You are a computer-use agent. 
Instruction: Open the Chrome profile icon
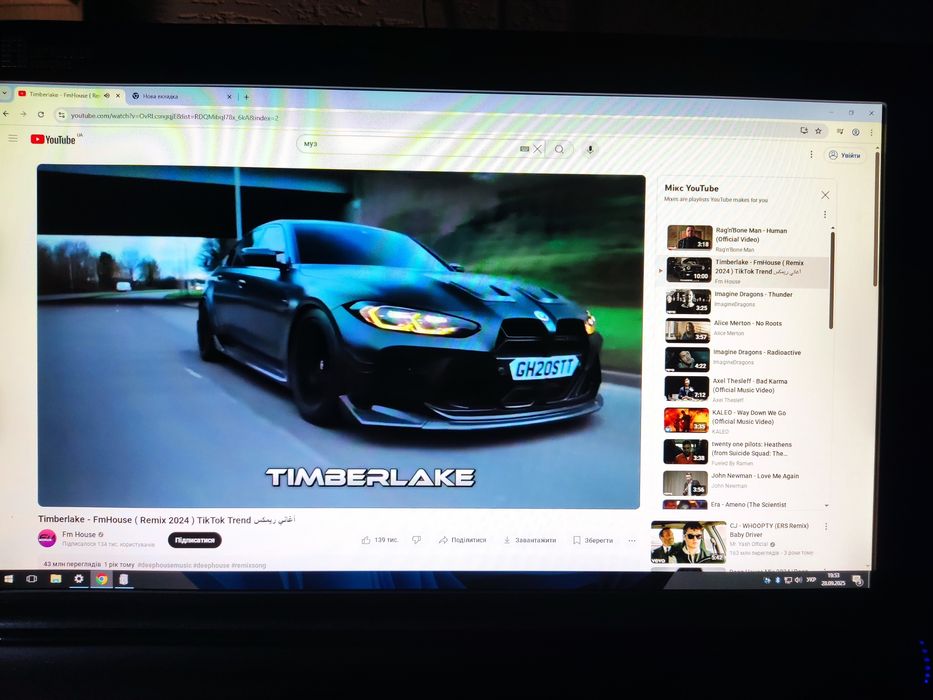(x=856, y=132)
